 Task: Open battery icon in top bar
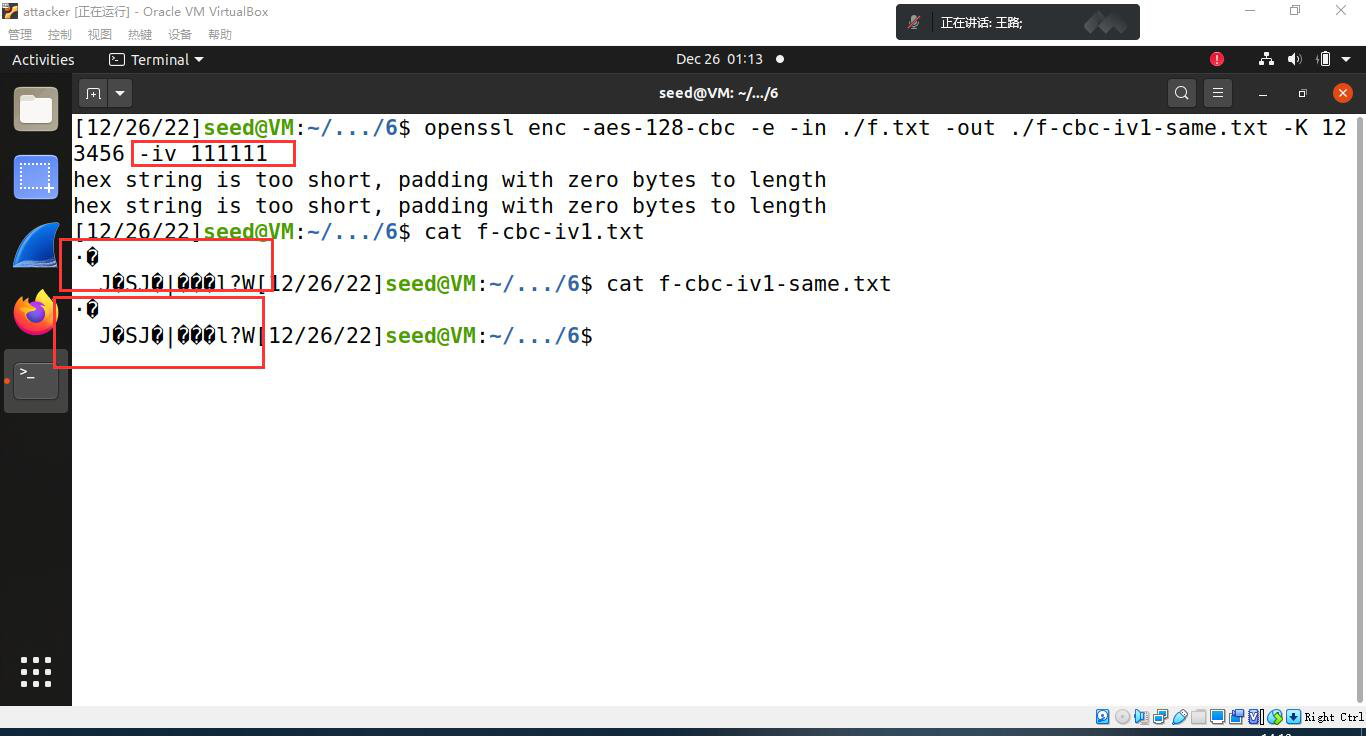pos(1323,60)
